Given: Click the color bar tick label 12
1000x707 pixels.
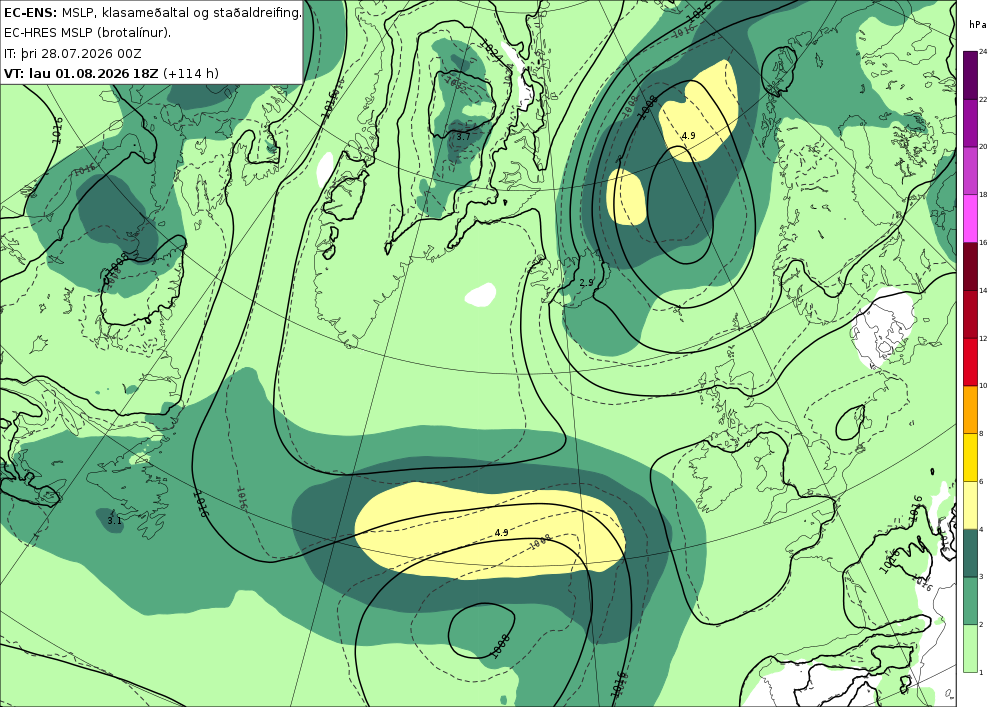Looking at the screenshot, I should [x=983, y=338].
